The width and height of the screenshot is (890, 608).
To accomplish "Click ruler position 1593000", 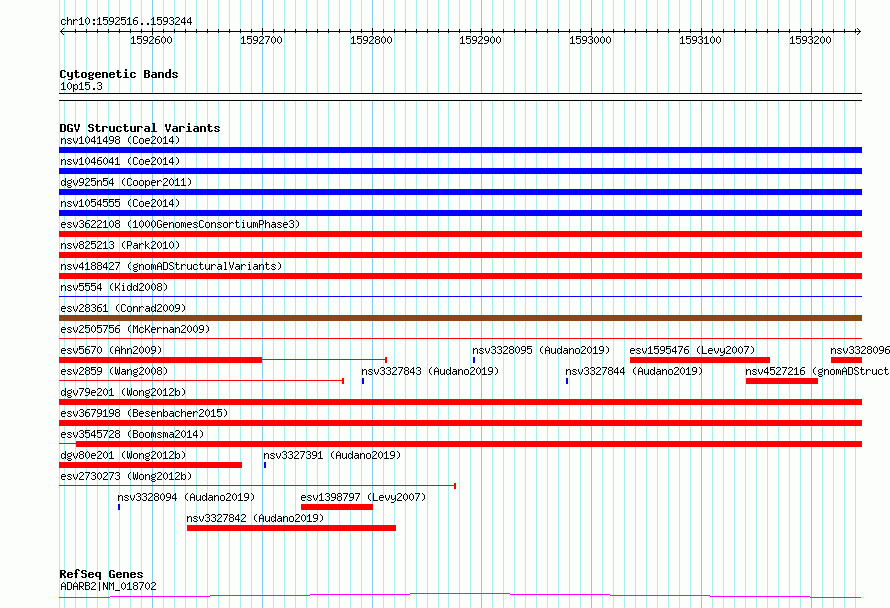I will click(590, 40).
